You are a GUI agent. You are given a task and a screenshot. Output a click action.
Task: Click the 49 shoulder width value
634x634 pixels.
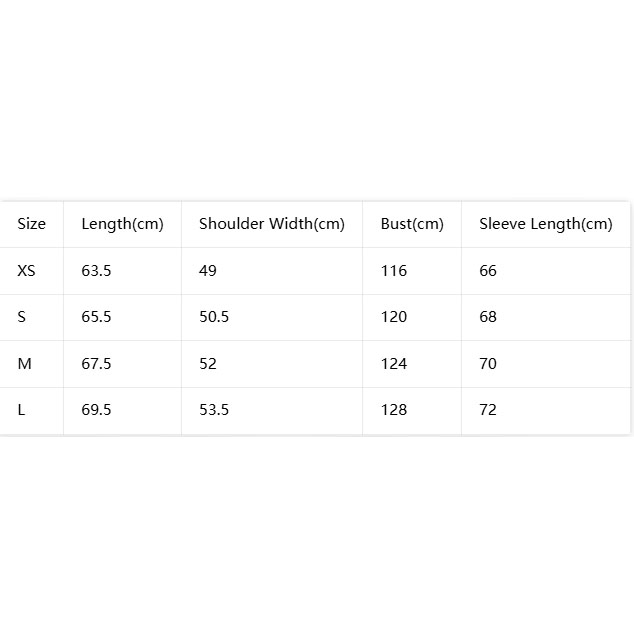click(208, 271)
